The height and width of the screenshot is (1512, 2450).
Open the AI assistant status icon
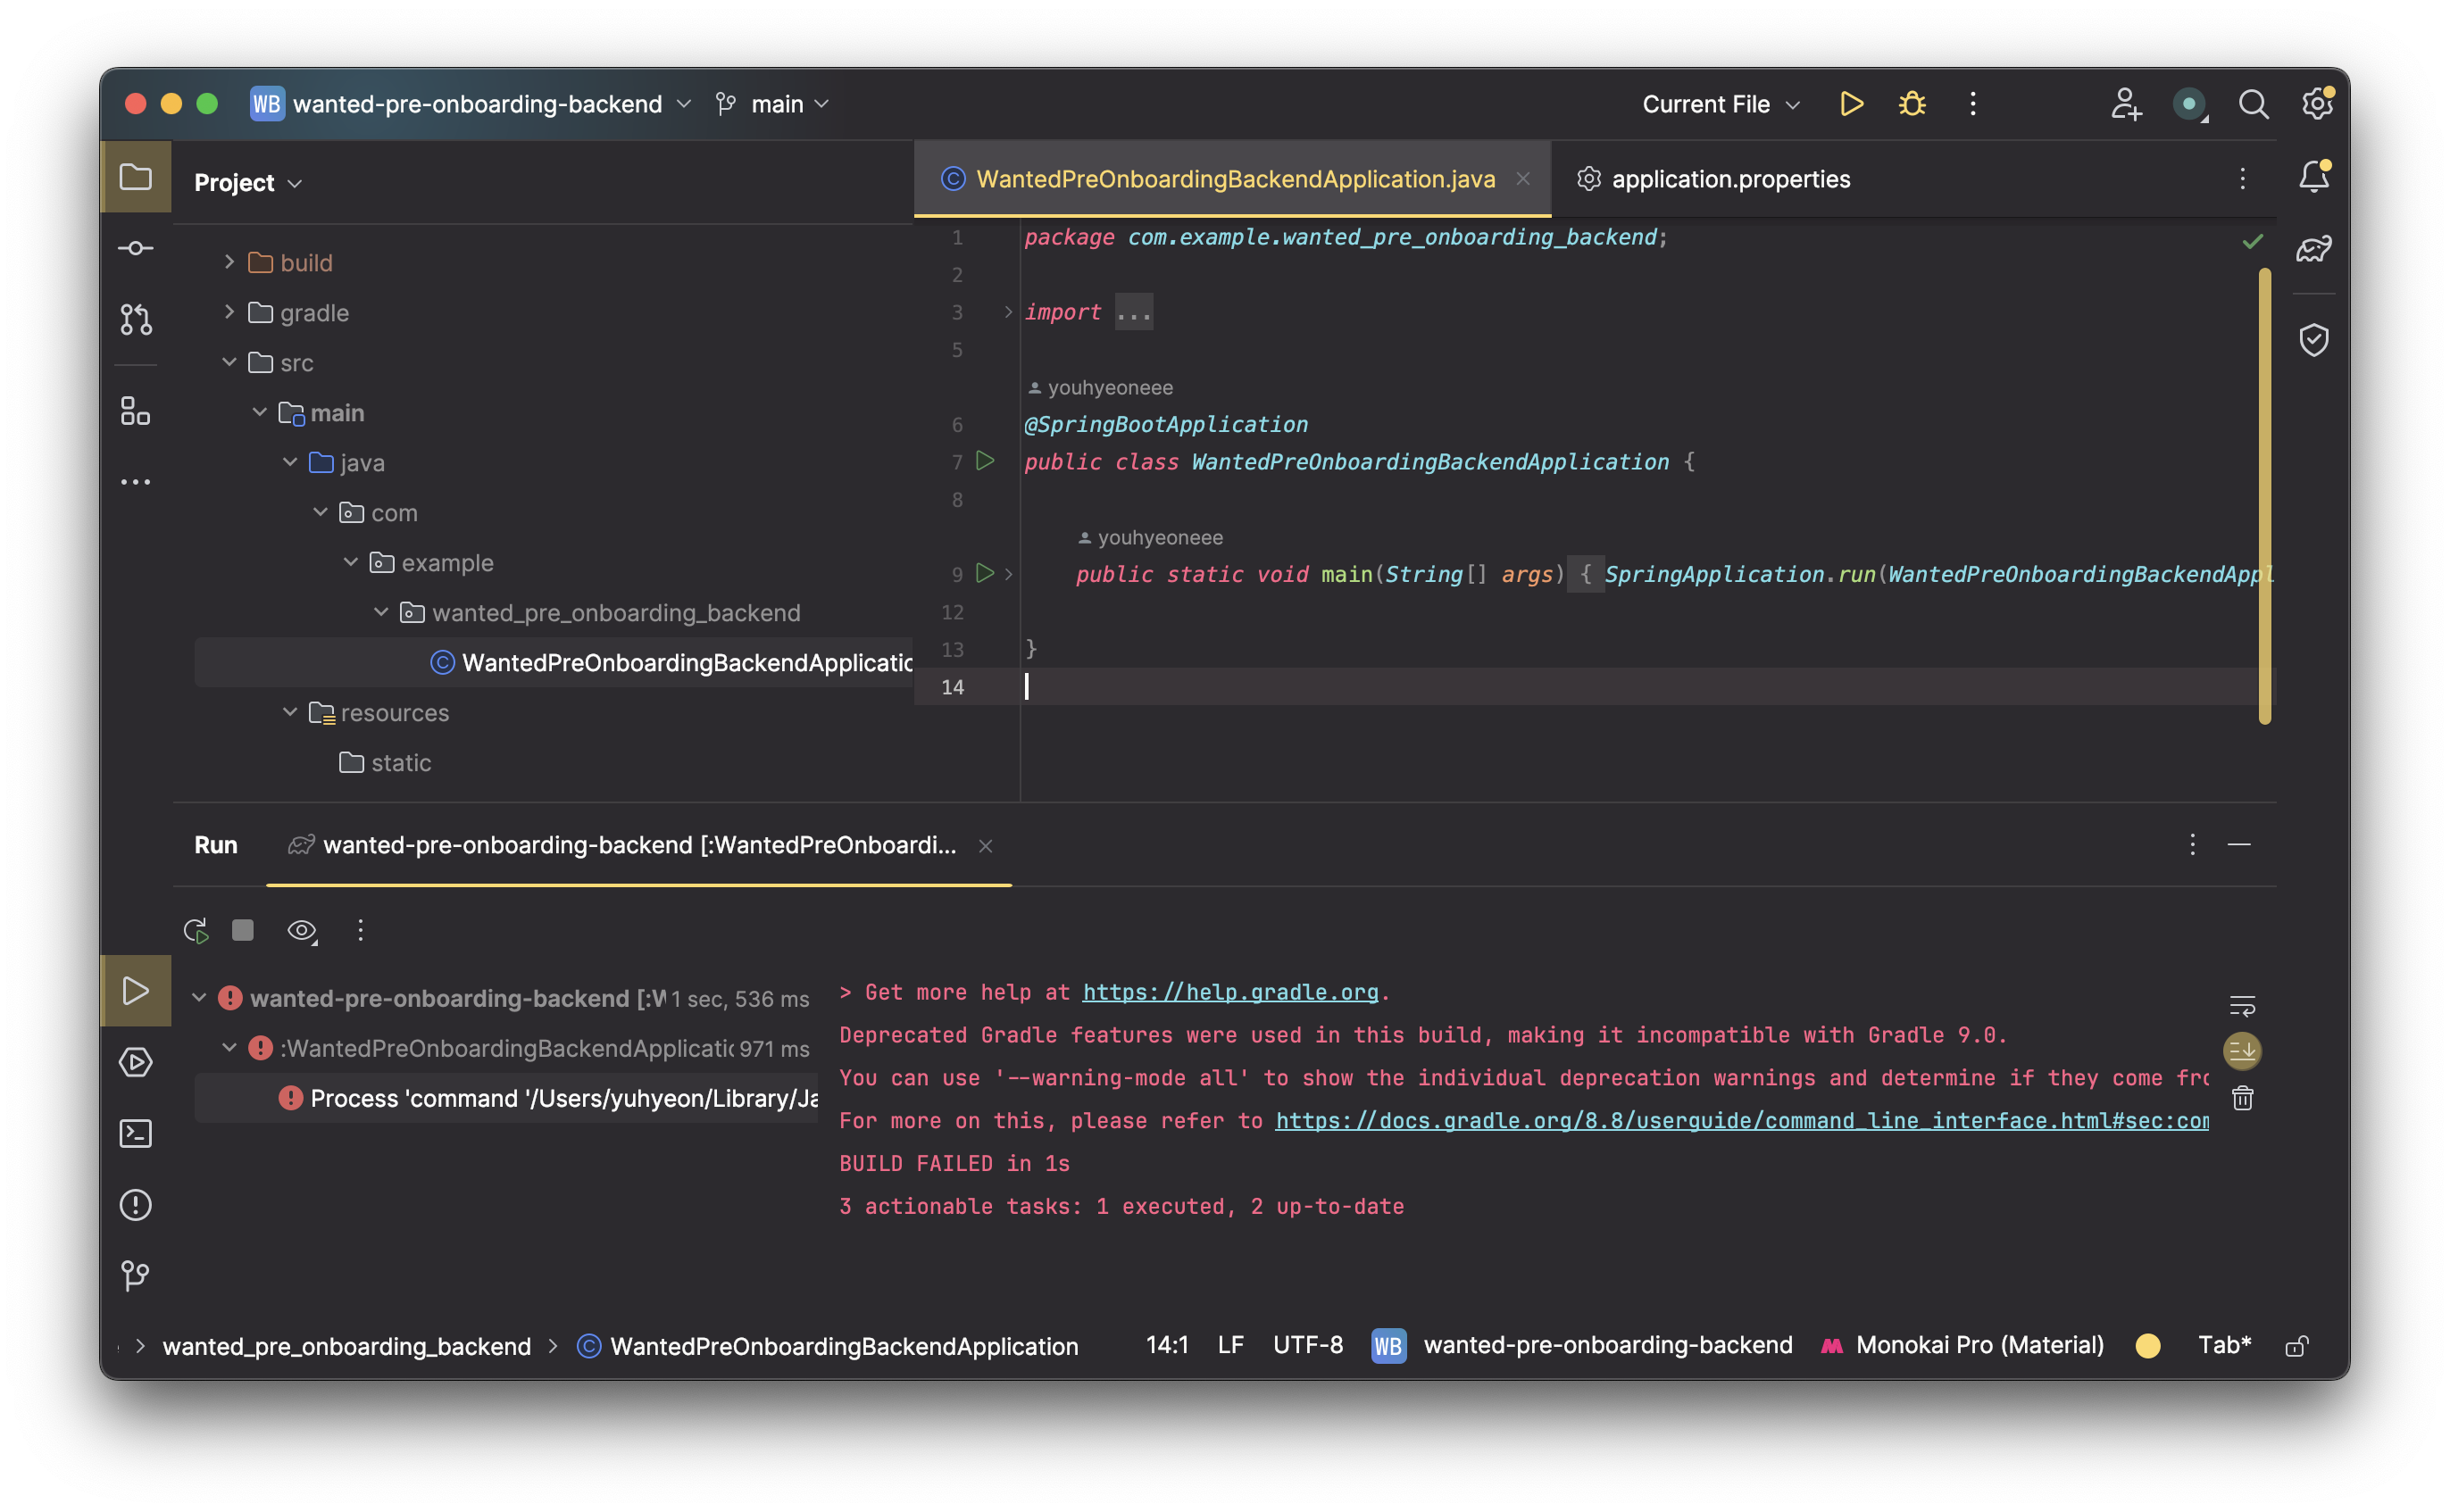coord(2190,104)
